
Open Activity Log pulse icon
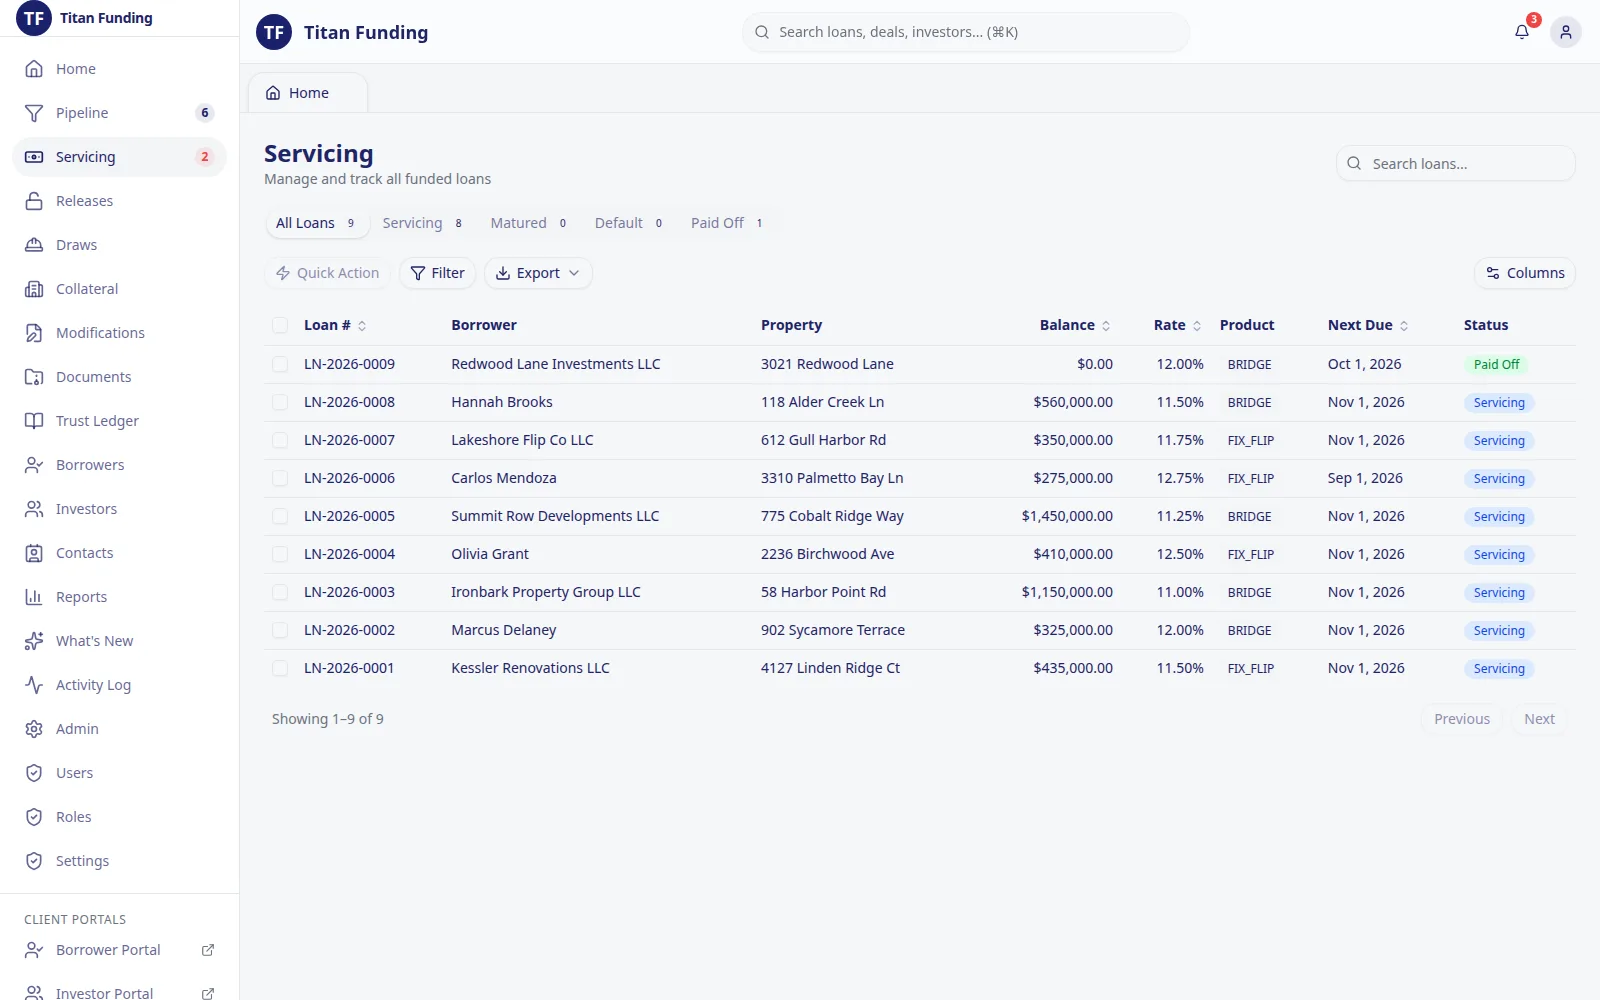tap(34, 685)
